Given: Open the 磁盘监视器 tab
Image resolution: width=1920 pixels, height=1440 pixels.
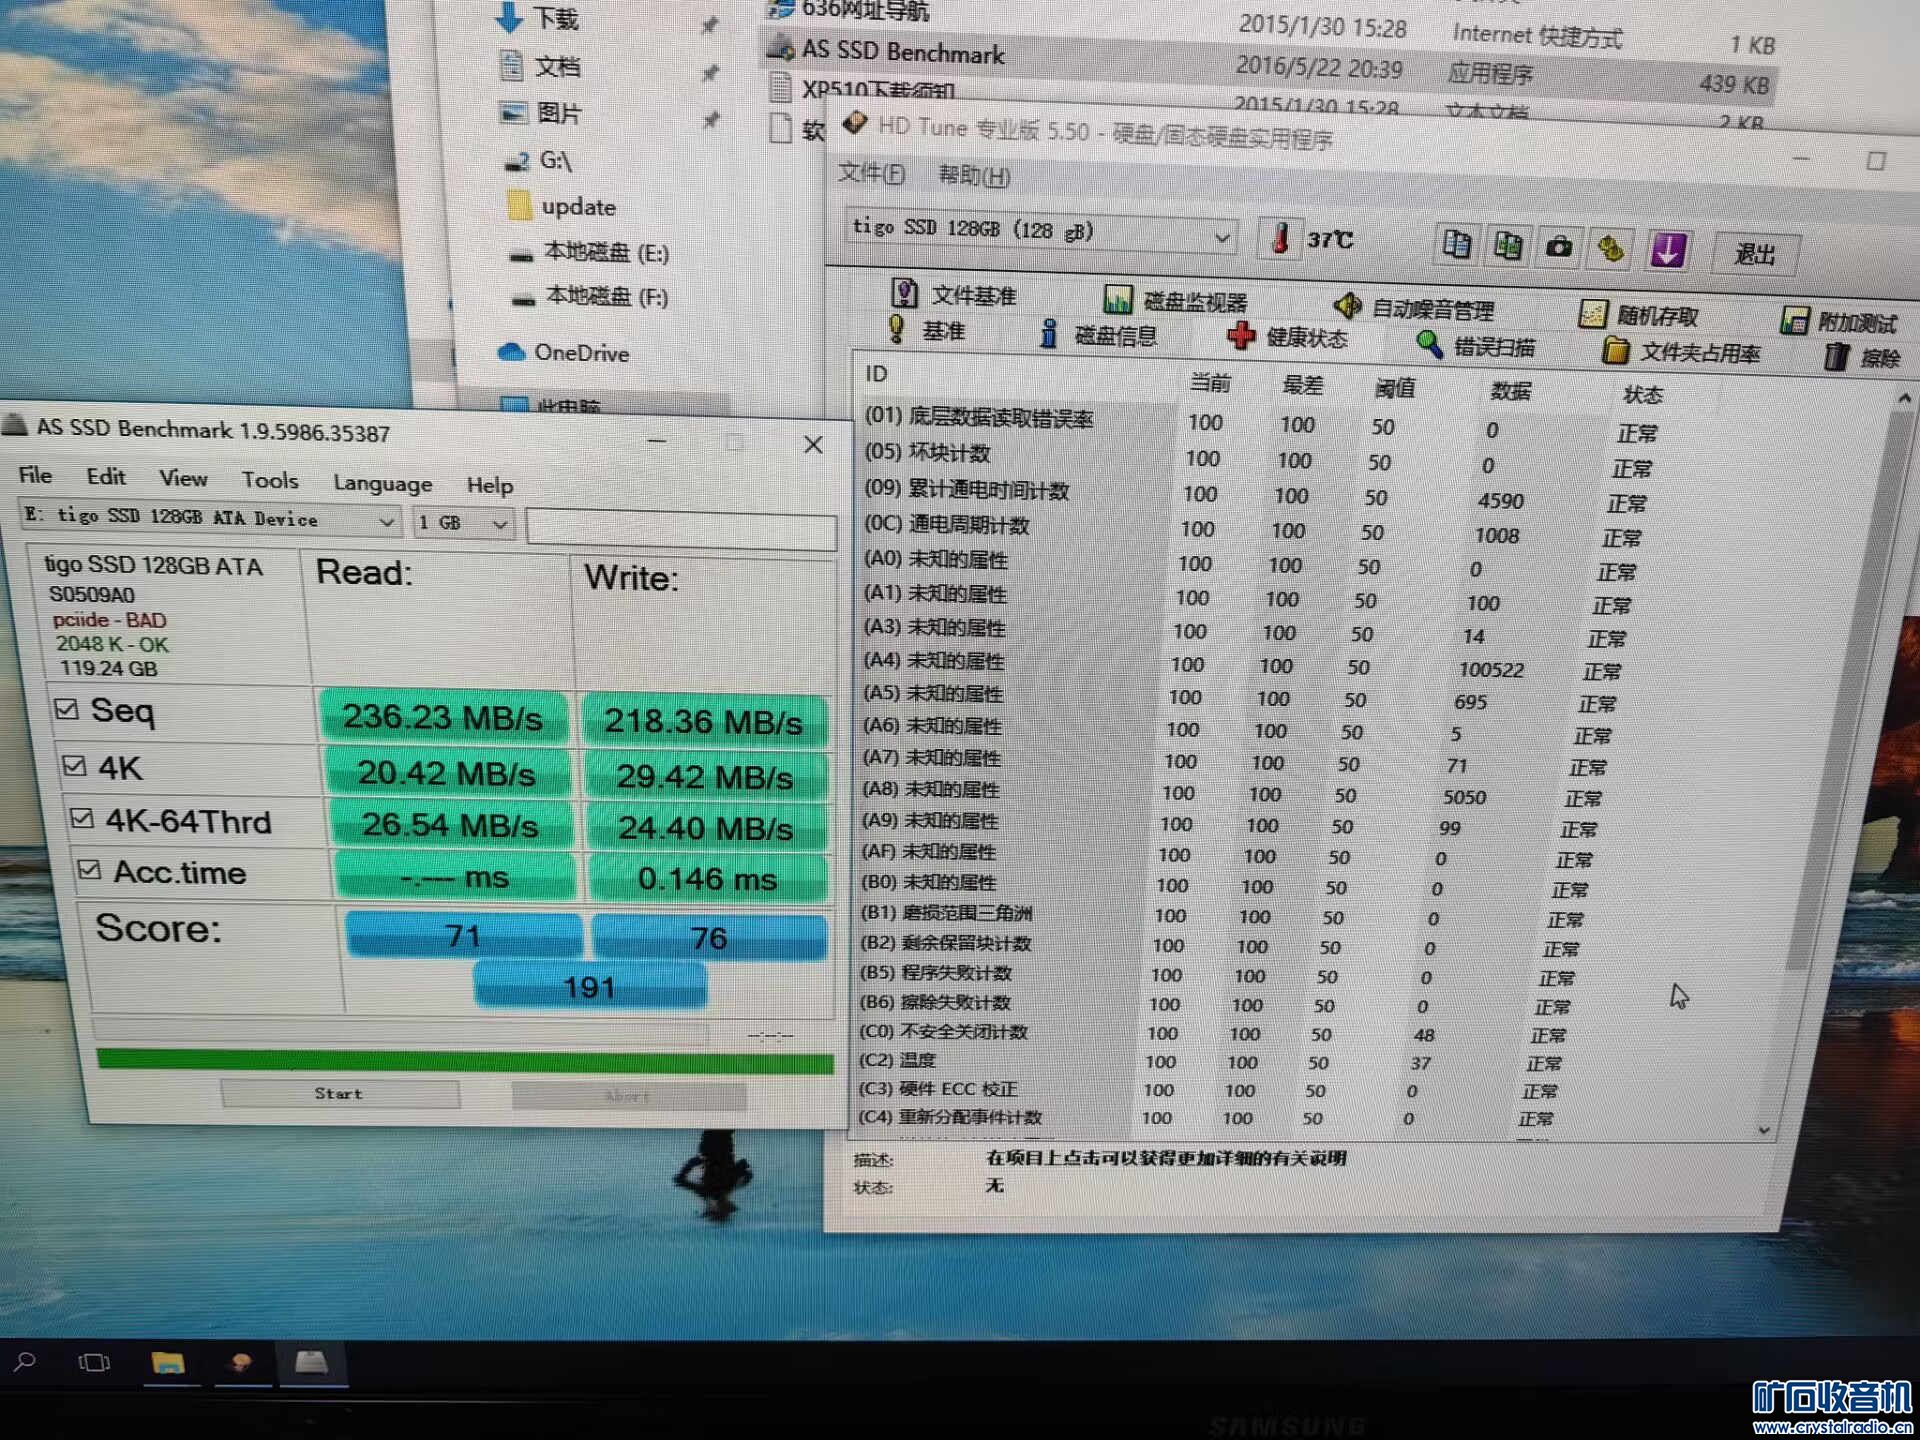Looking at the screenshot, I should (1174, 300).
